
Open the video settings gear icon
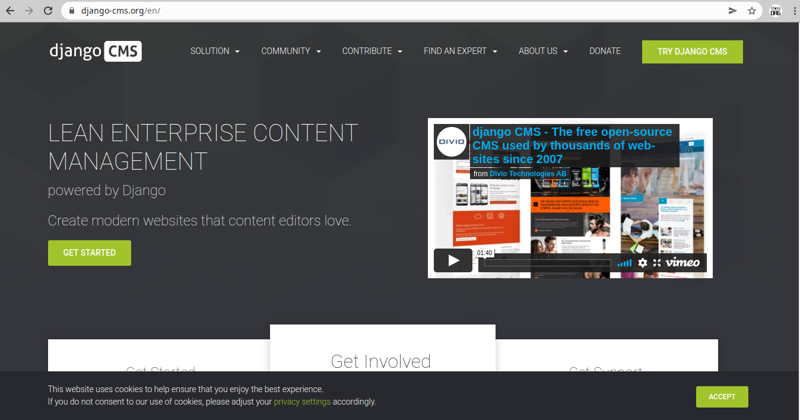click(642, 263)
